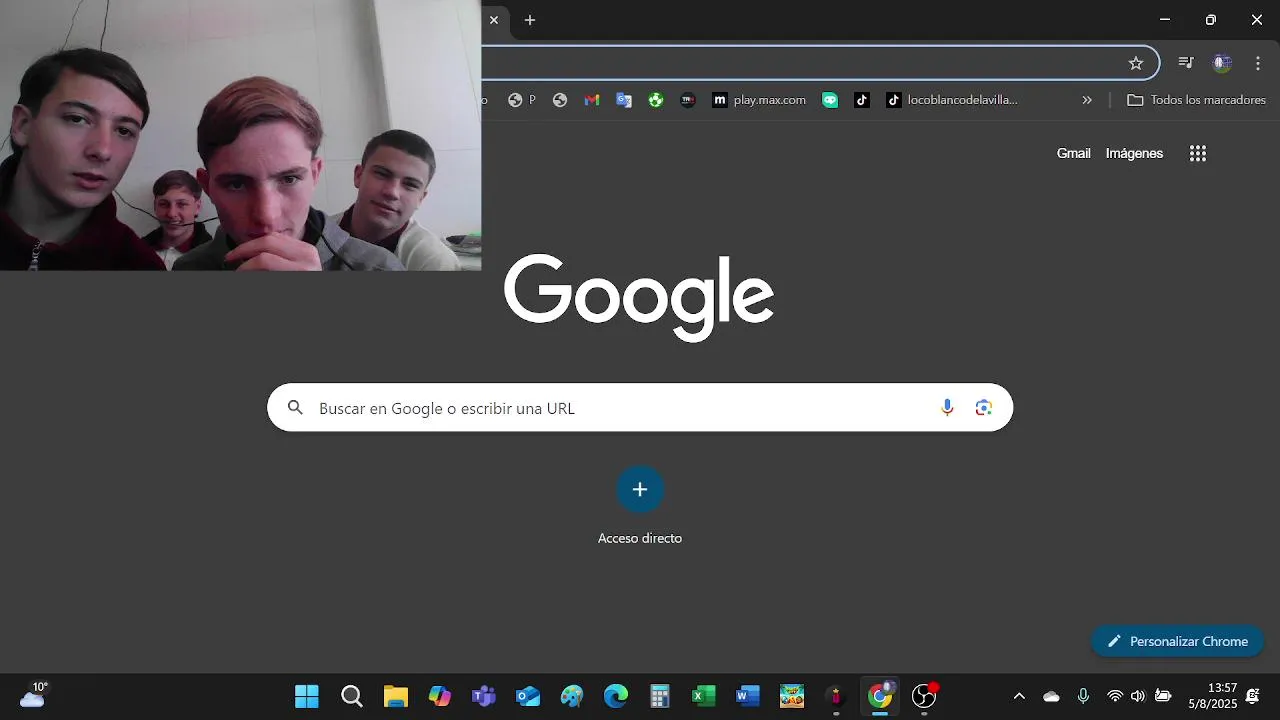Open the Calculator app in taskbar

660,696
